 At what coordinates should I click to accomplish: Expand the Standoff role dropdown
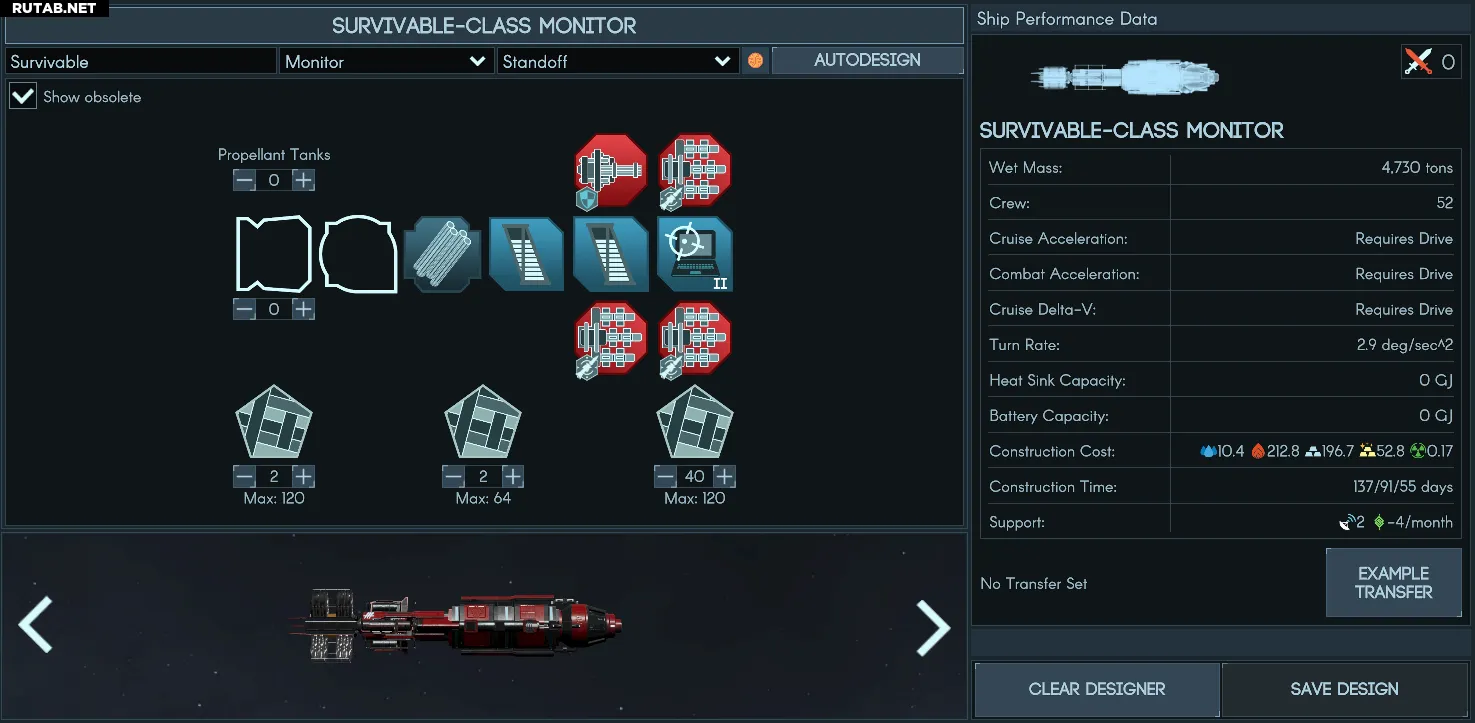coord(618,61)
